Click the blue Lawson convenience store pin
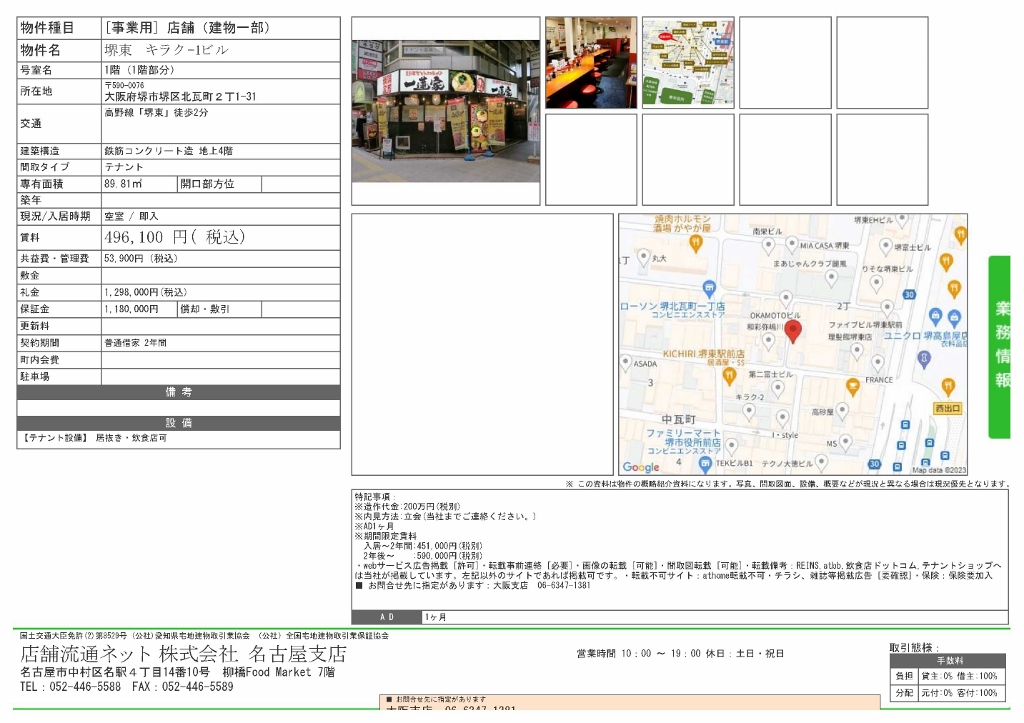This screenshot has width=1024, height=723. coord(709,288)
